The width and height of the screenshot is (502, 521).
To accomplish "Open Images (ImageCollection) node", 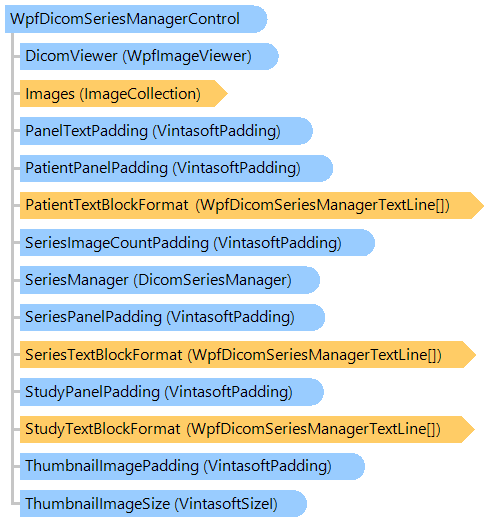I will (x=124, y=94).
